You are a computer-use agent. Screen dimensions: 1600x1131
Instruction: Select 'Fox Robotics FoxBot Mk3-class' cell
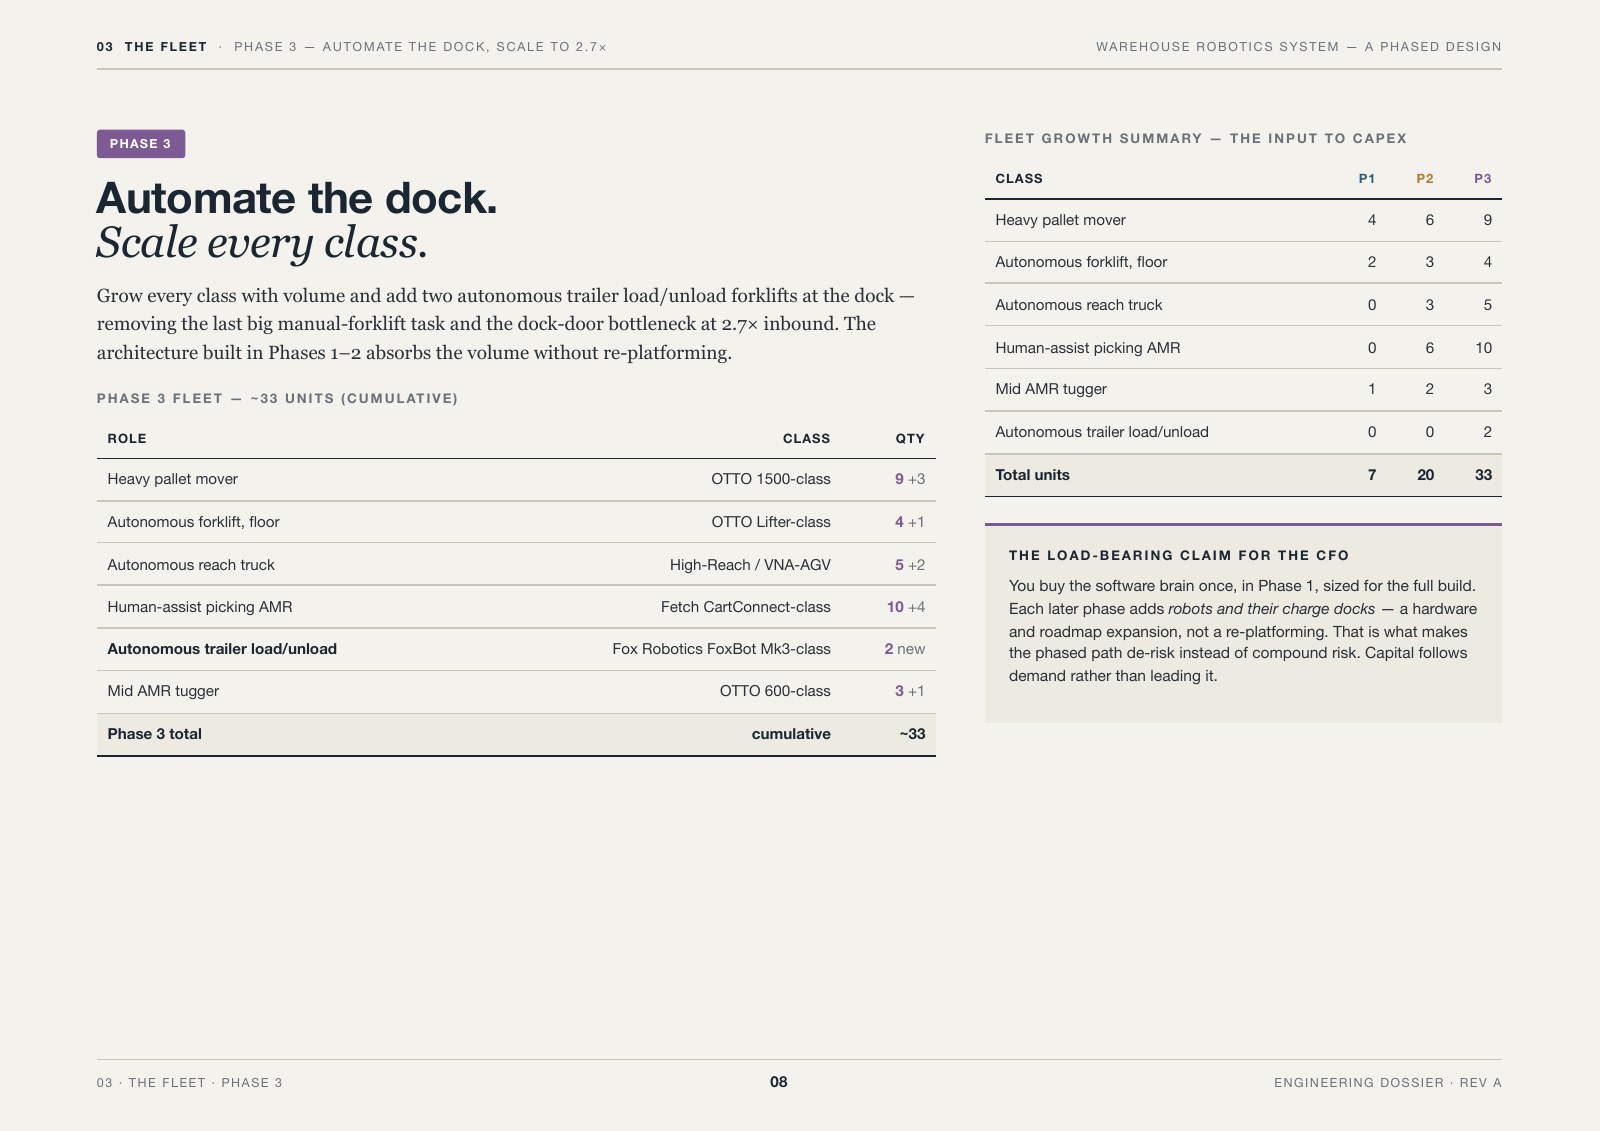721,649
